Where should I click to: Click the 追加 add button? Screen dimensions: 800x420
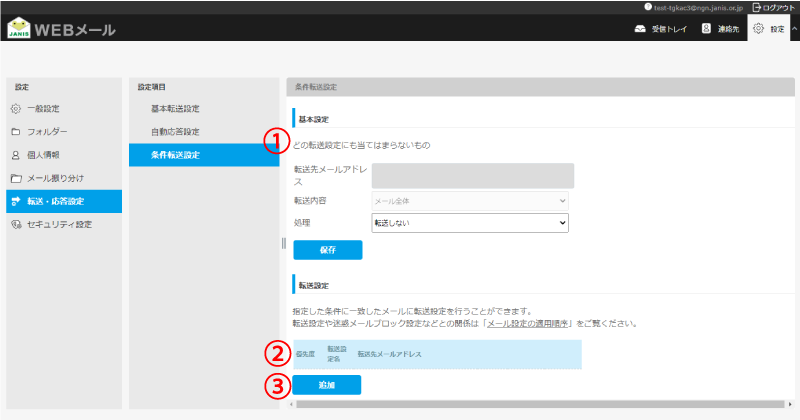(327, 384)
